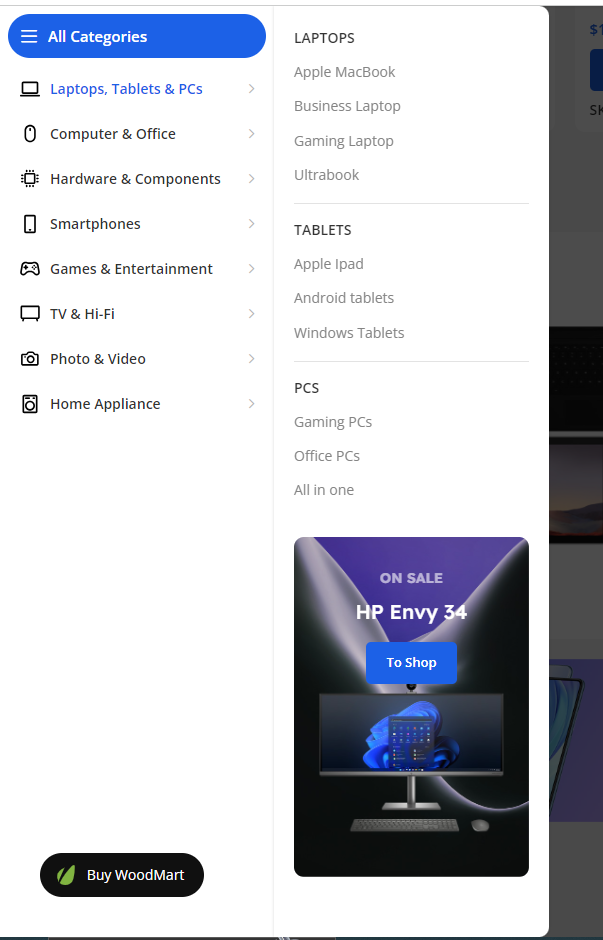Click the laptop icon beside Laptops, Tablets & PCs
Viewport: 603px width, 940px height.
pos(29,89)
